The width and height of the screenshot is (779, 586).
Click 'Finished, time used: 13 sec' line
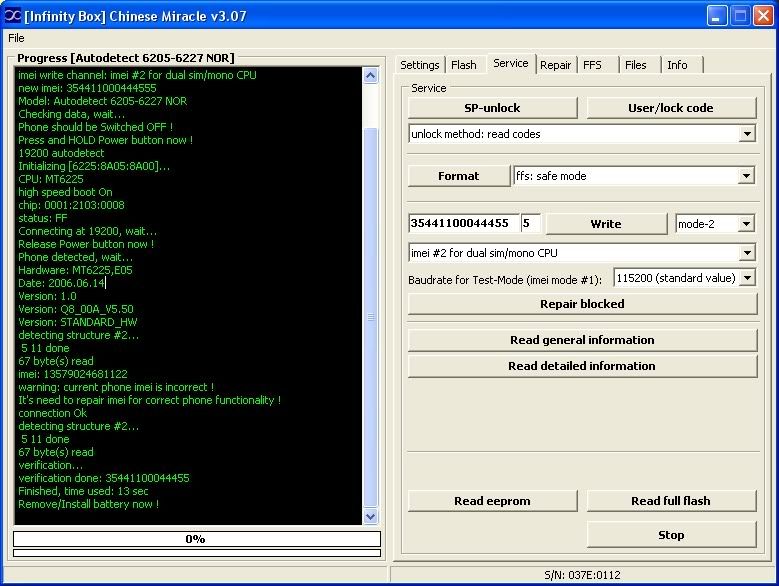pyautogui.click(x=83, y=491)
